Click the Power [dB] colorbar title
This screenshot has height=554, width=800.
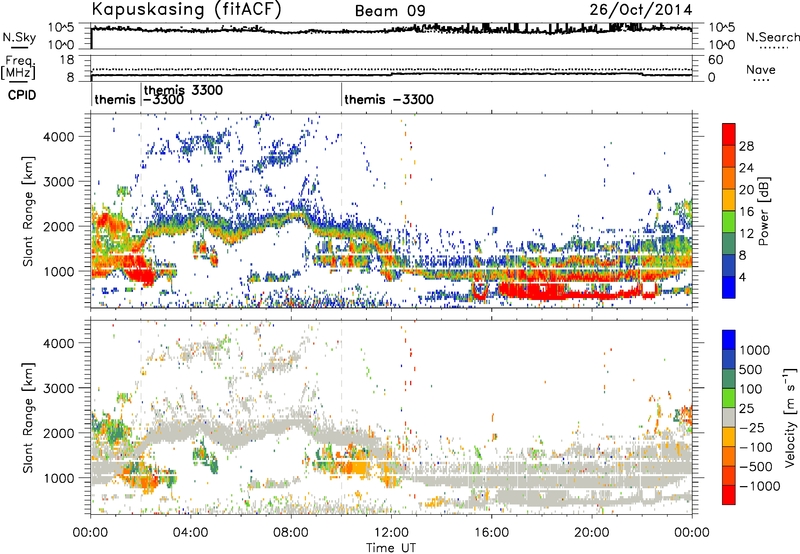pyautogui.click(x=764, y=211)
